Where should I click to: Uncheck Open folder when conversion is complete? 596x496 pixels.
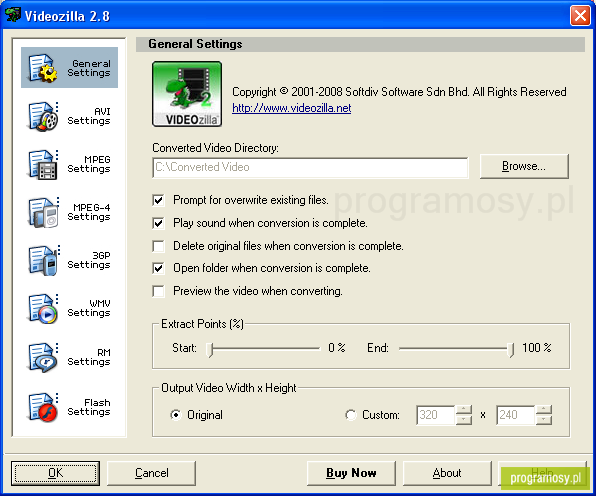click(x=159, y=268)
